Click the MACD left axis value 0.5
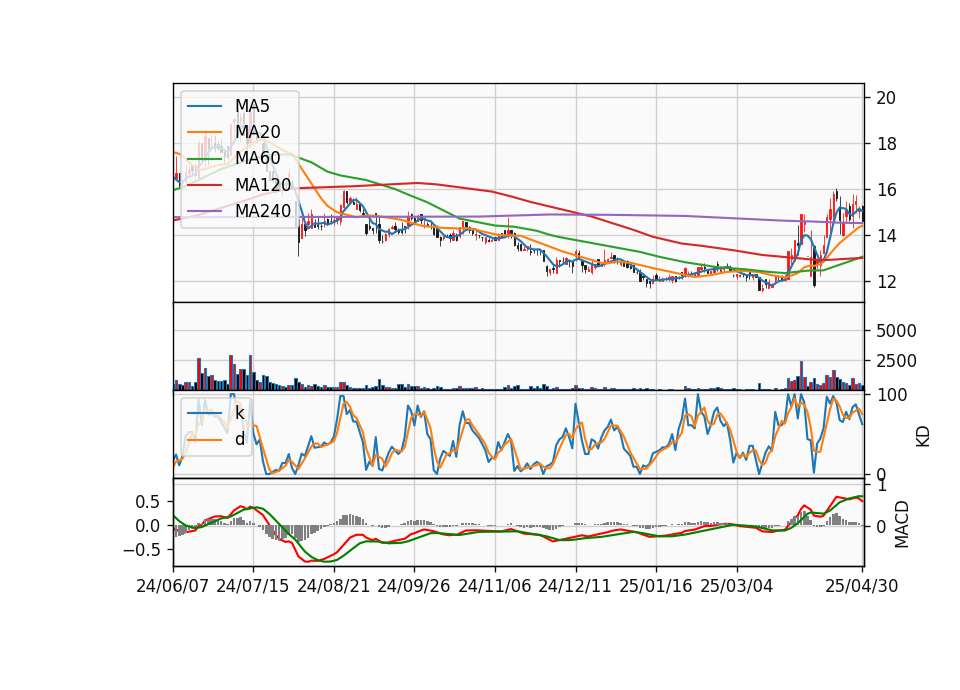The height and width of the screenshot is (690, 960). click(x=146, y=502)
